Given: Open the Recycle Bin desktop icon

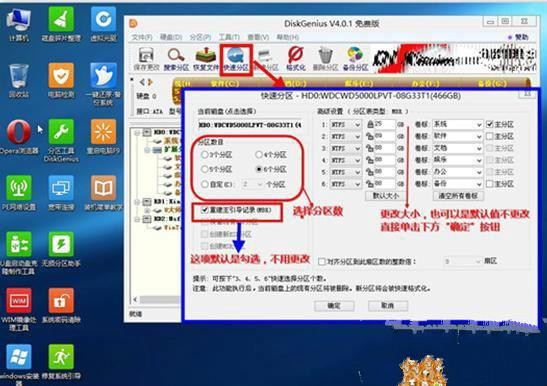Looking at the screenshot, I should tap(19, 81).
